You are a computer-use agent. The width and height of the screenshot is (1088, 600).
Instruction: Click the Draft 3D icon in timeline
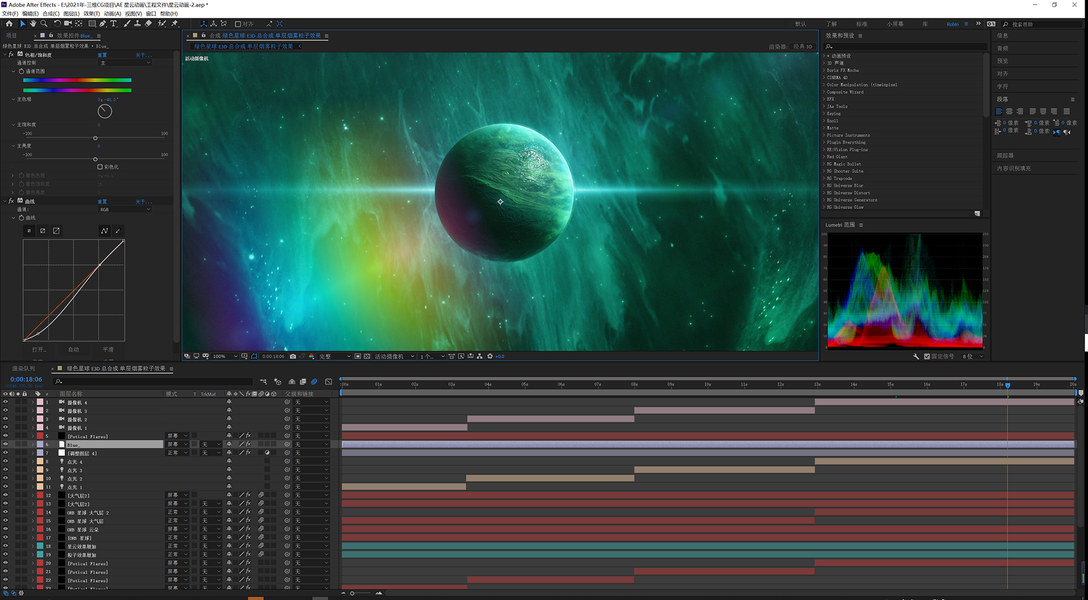tap(278, 382)
